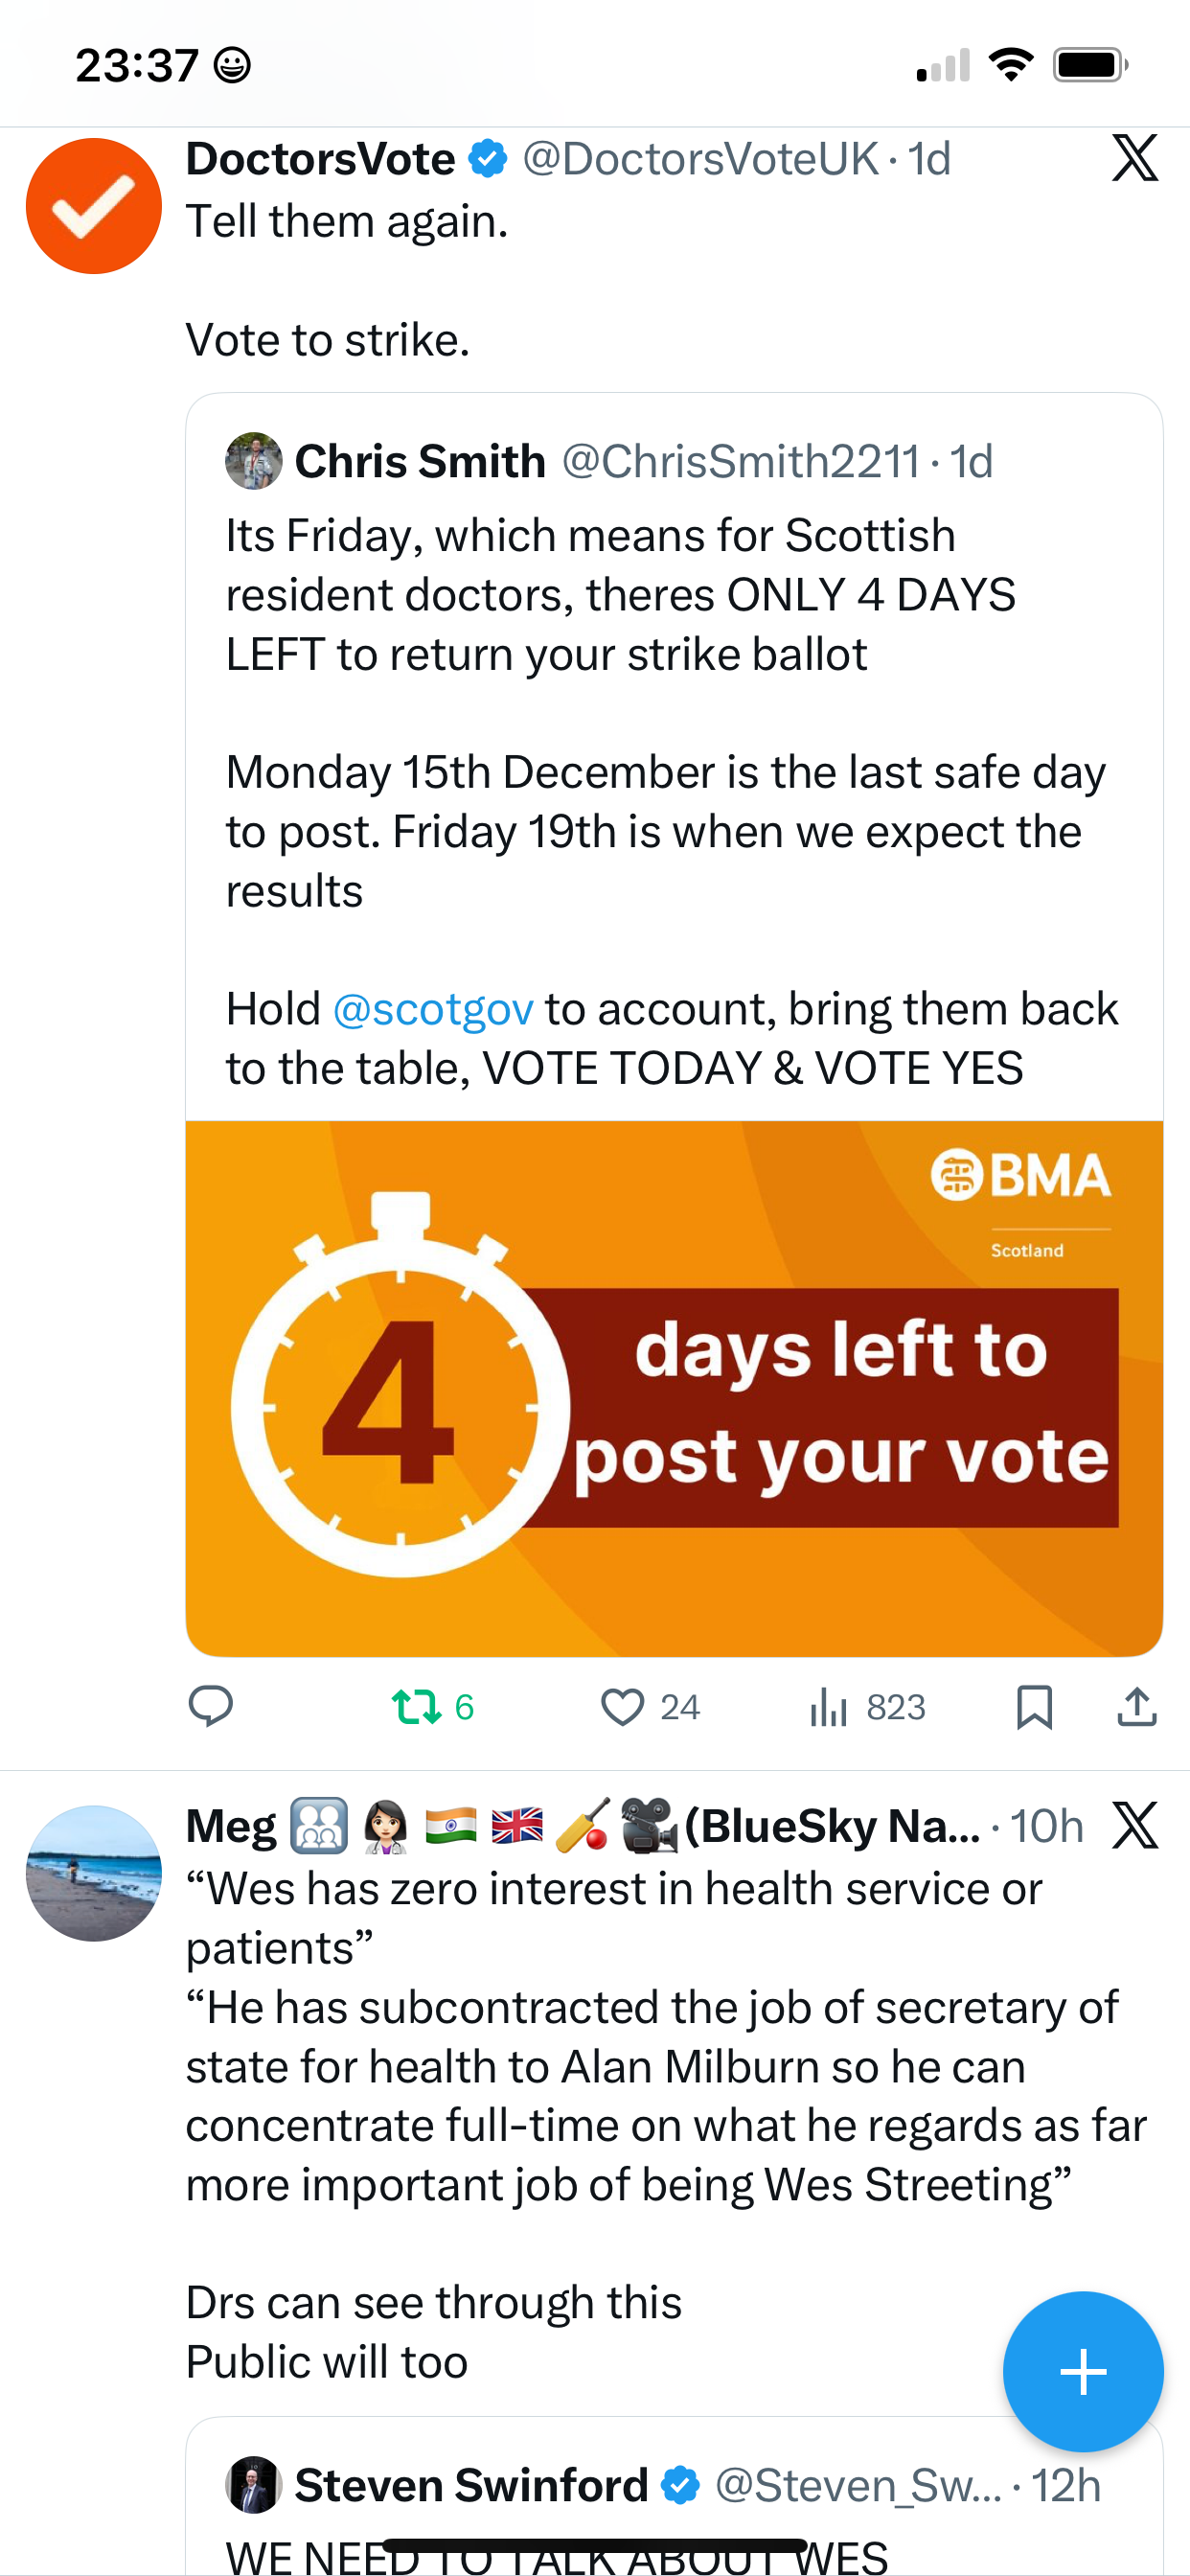
Task: Tap the share icon on DoctorsVote tweet
Action: [x=1137, y=1706]
